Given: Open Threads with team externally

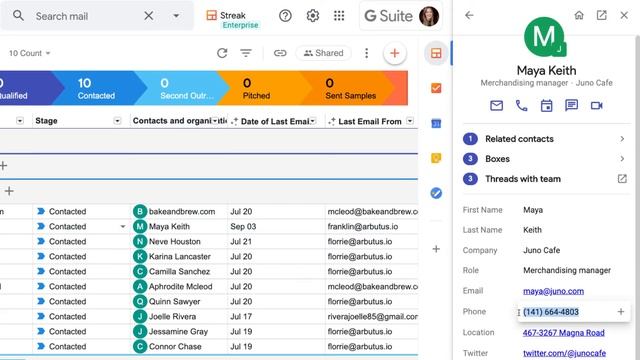Looking at the screenshot, I should [x=622, y=179].
